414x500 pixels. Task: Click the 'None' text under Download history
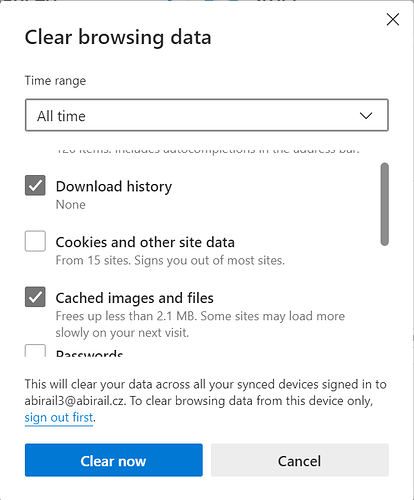pos(70,205)
